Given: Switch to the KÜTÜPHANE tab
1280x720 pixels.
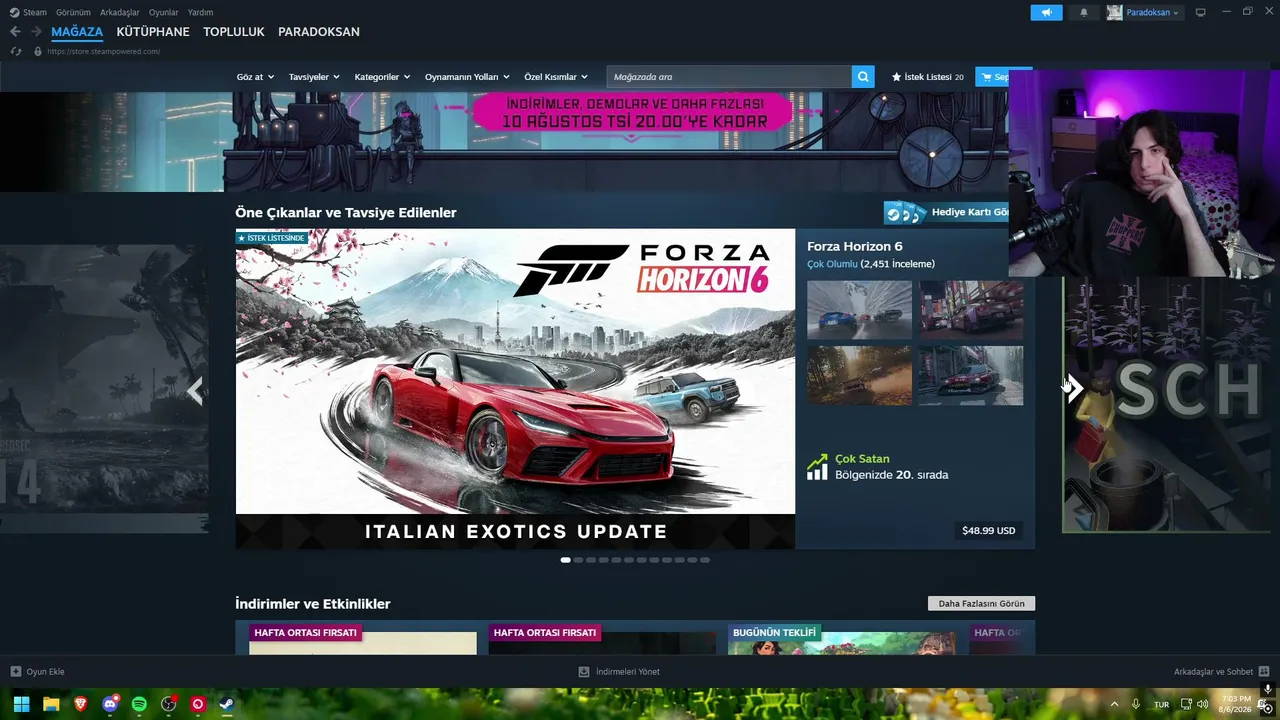Looking at the screenshot, I should tap(153, 32).
